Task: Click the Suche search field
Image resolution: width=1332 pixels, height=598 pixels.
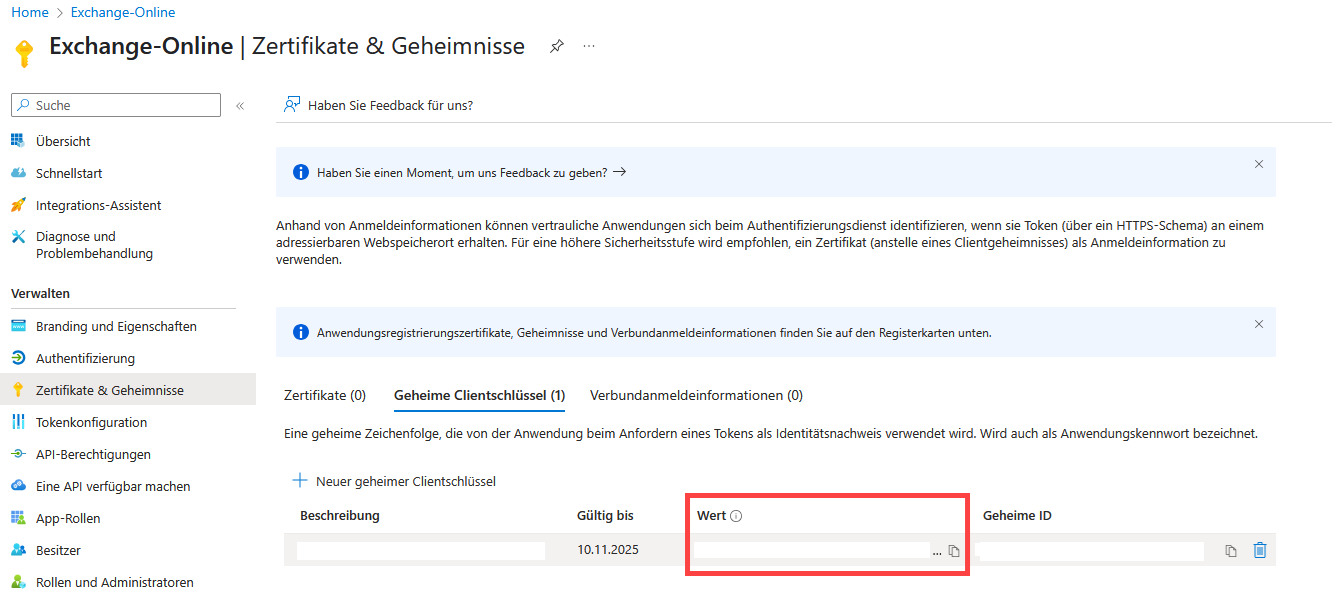Action: [116, 105]
